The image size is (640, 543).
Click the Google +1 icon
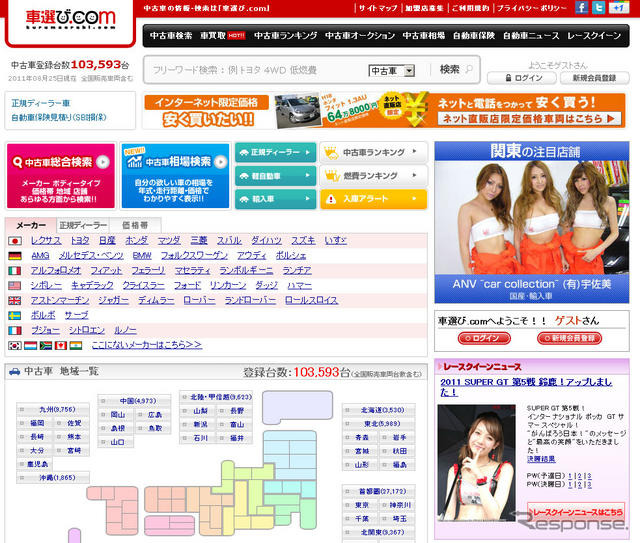(619, 7)
